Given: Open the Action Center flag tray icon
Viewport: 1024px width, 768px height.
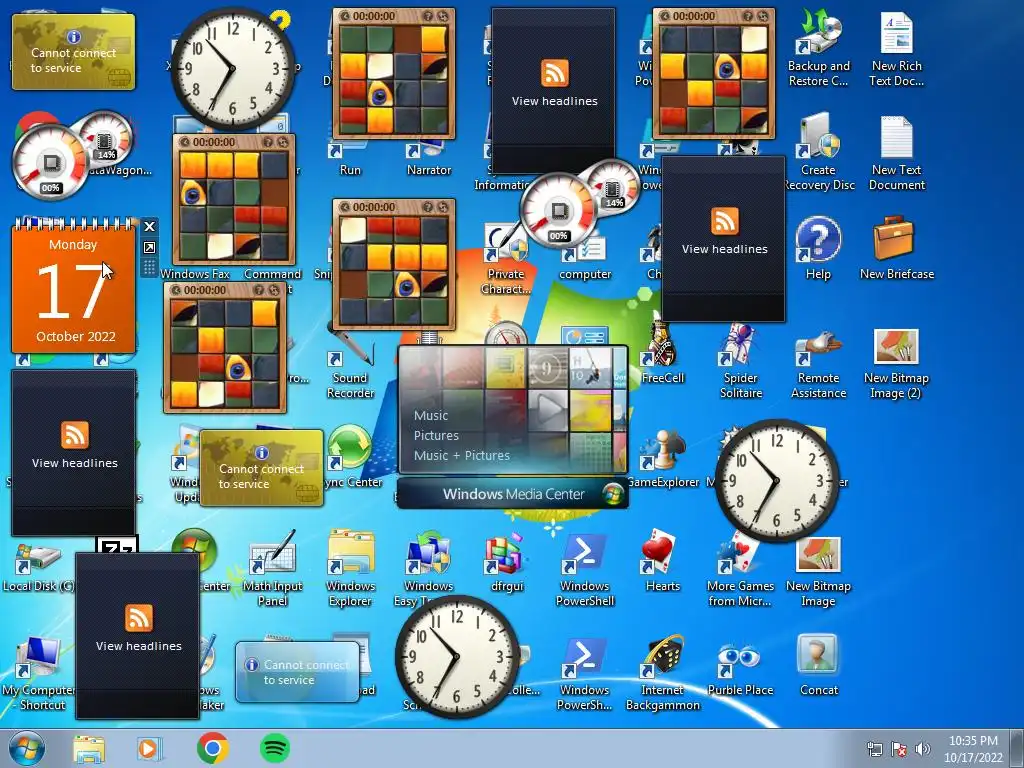Looking at the screenshot, I should [899, 749].
